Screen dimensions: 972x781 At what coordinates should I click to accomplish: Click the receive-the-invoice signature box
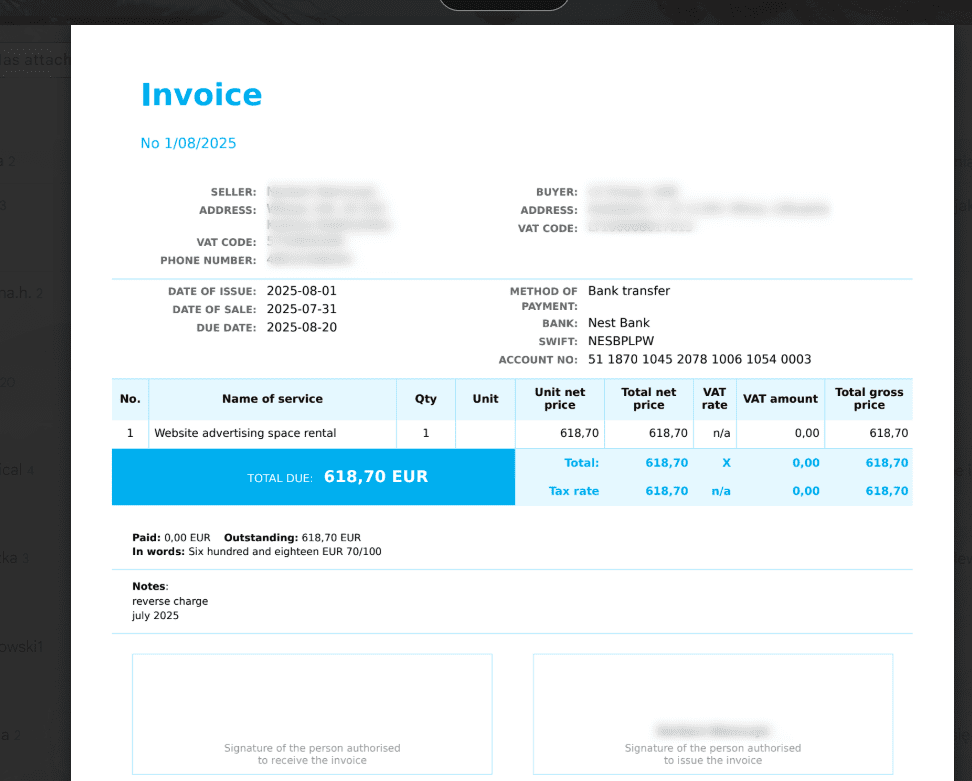(x=312, y=713)
